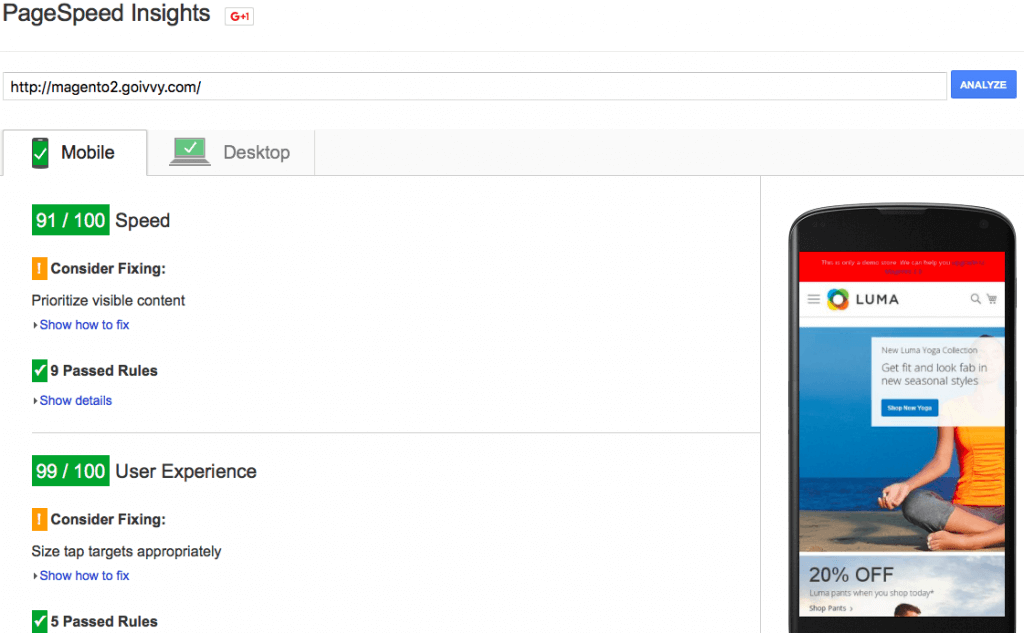This screenshot has width=1024, height=633.
Task: Tap the search magnifier icon in phone preview
Action: pos(976,299)
